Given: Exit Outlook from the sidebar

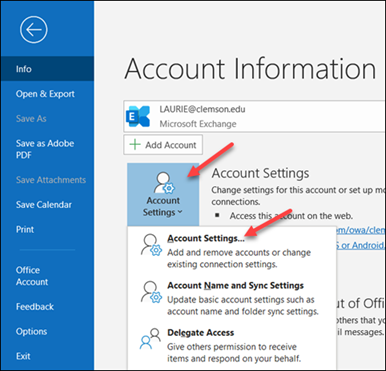Looking at the screenshot, I should 23,356.
